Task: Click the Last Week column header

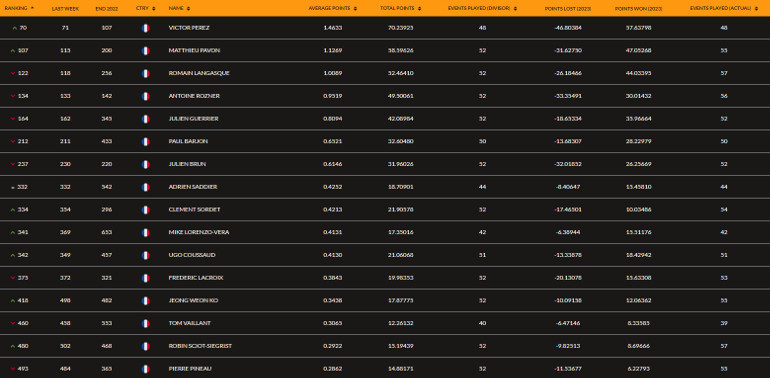Action: 65,8
